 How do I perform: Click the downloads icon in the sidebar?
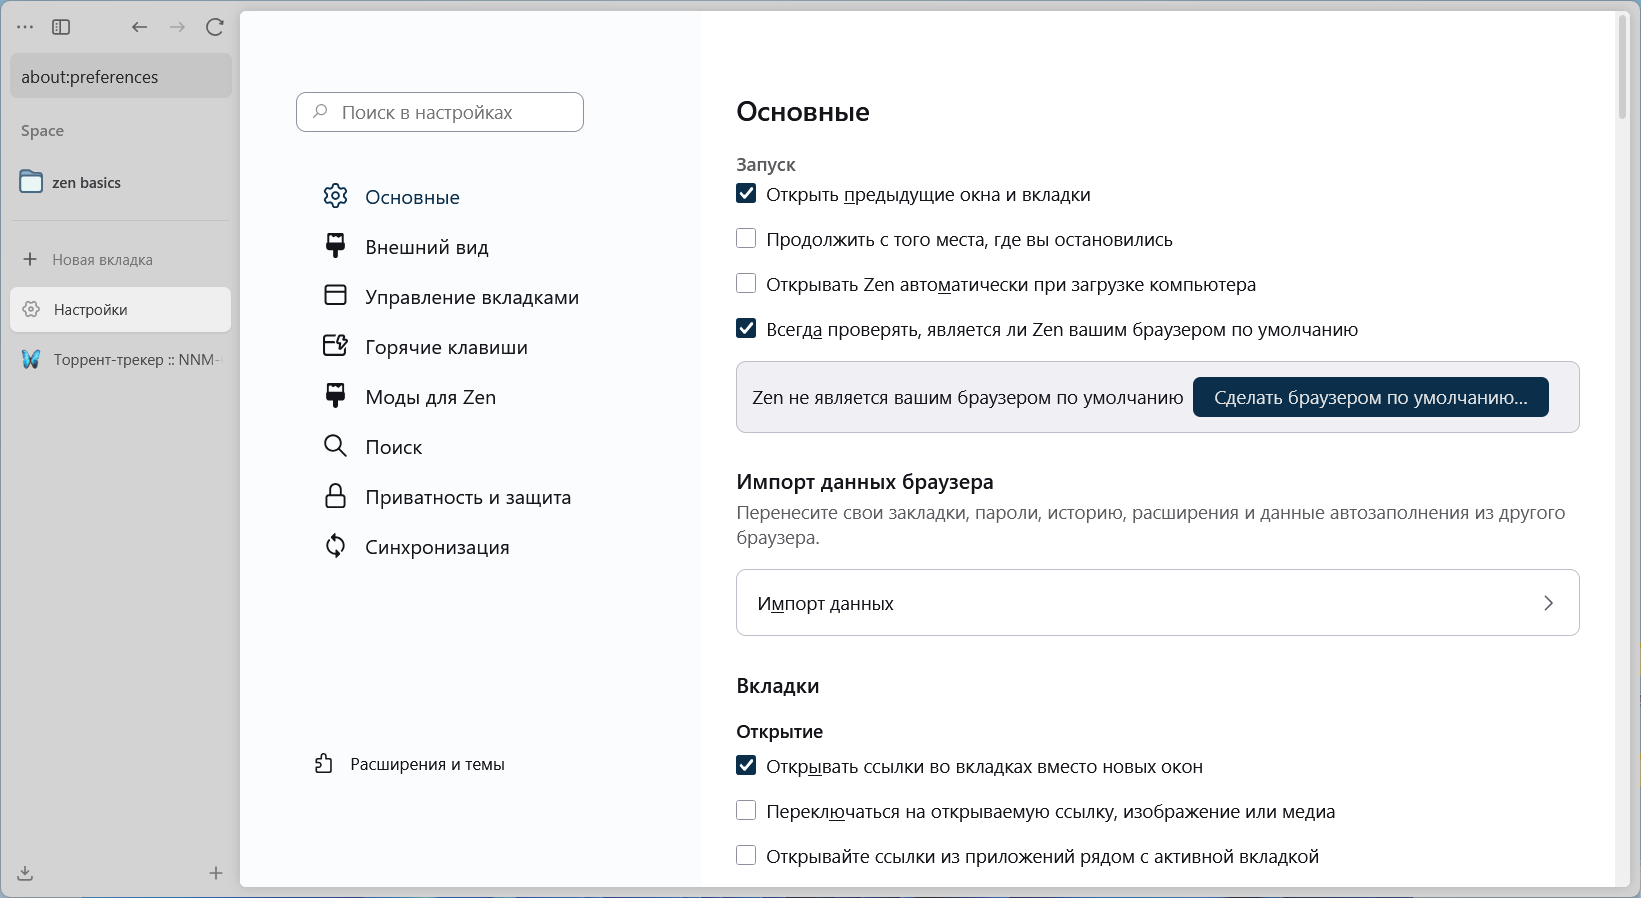pos(24,873)
